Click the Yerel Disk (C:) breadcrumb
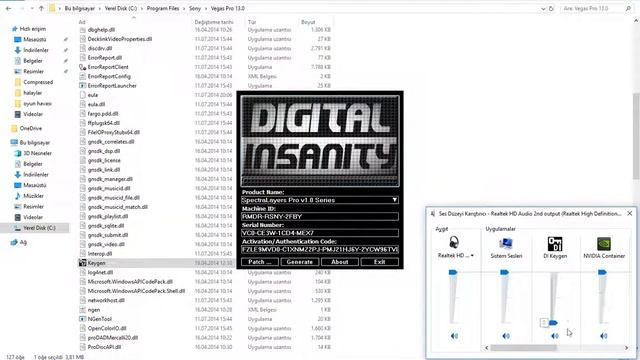The width and height of the screenshot is (640, 360). (121, 8)
